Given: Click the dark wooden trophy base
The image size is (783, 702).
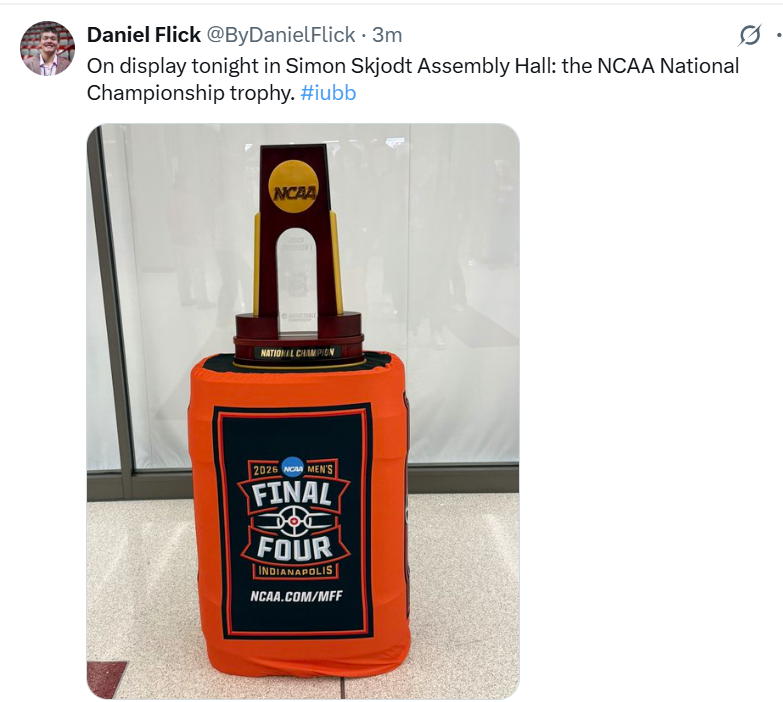Looking at the screenshot, I should pos(298,328).
